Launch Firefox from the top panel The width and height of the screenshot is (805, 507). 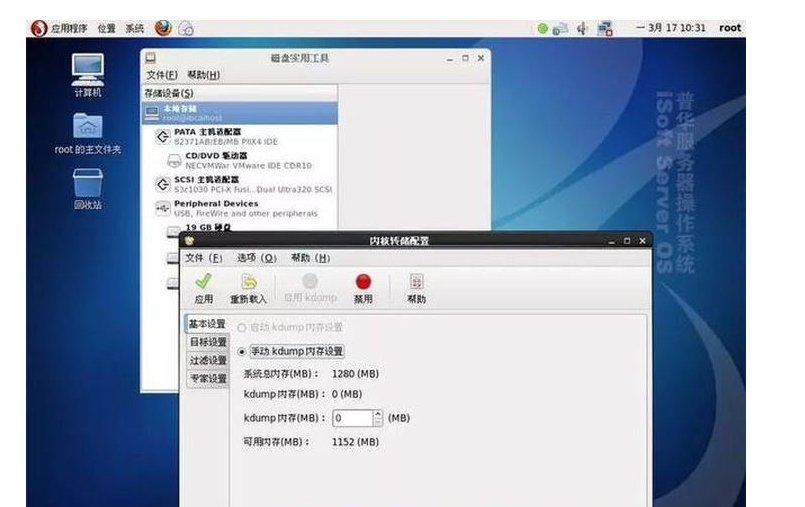[163, 28]
